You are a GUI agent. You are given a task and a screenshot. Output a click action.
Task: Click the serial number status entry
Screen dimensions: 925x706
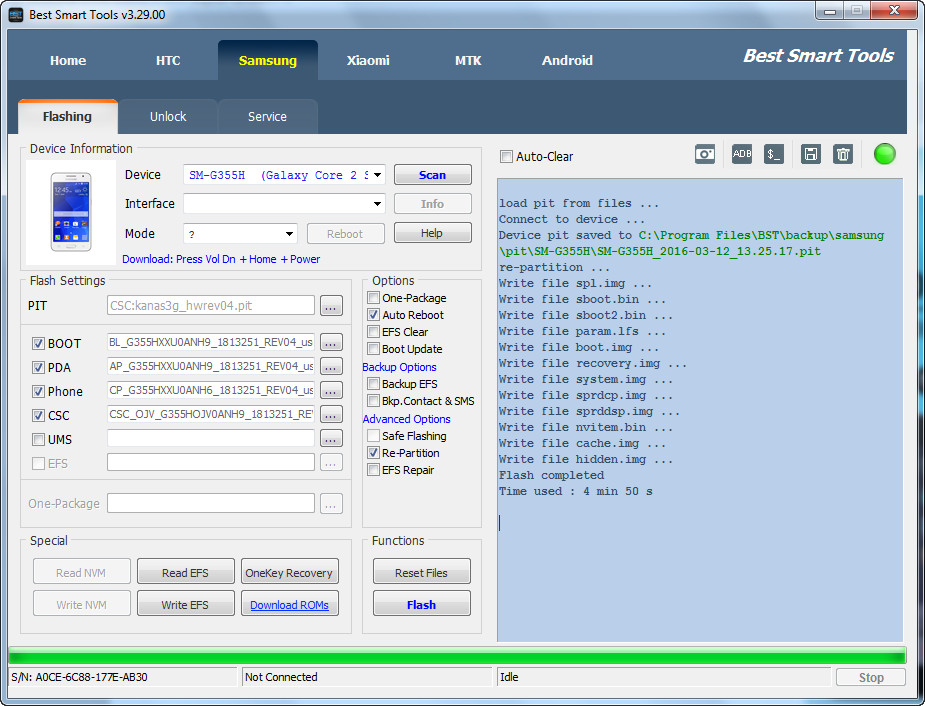pyautogui.click(x=79, y=677)
